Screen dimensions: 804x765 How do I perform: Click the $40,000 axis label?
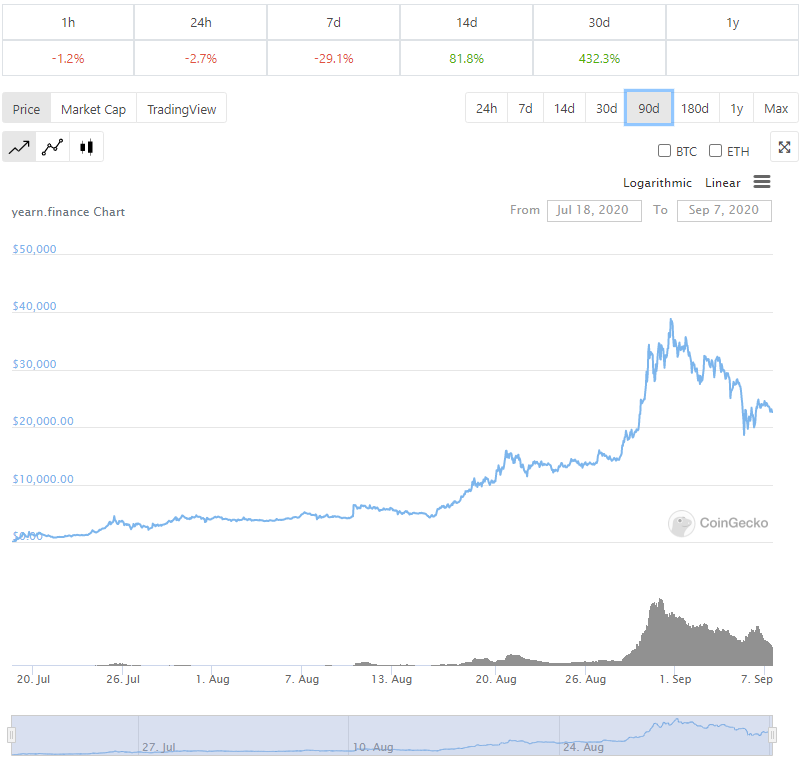pyautogui.click(x=34, y=306)
